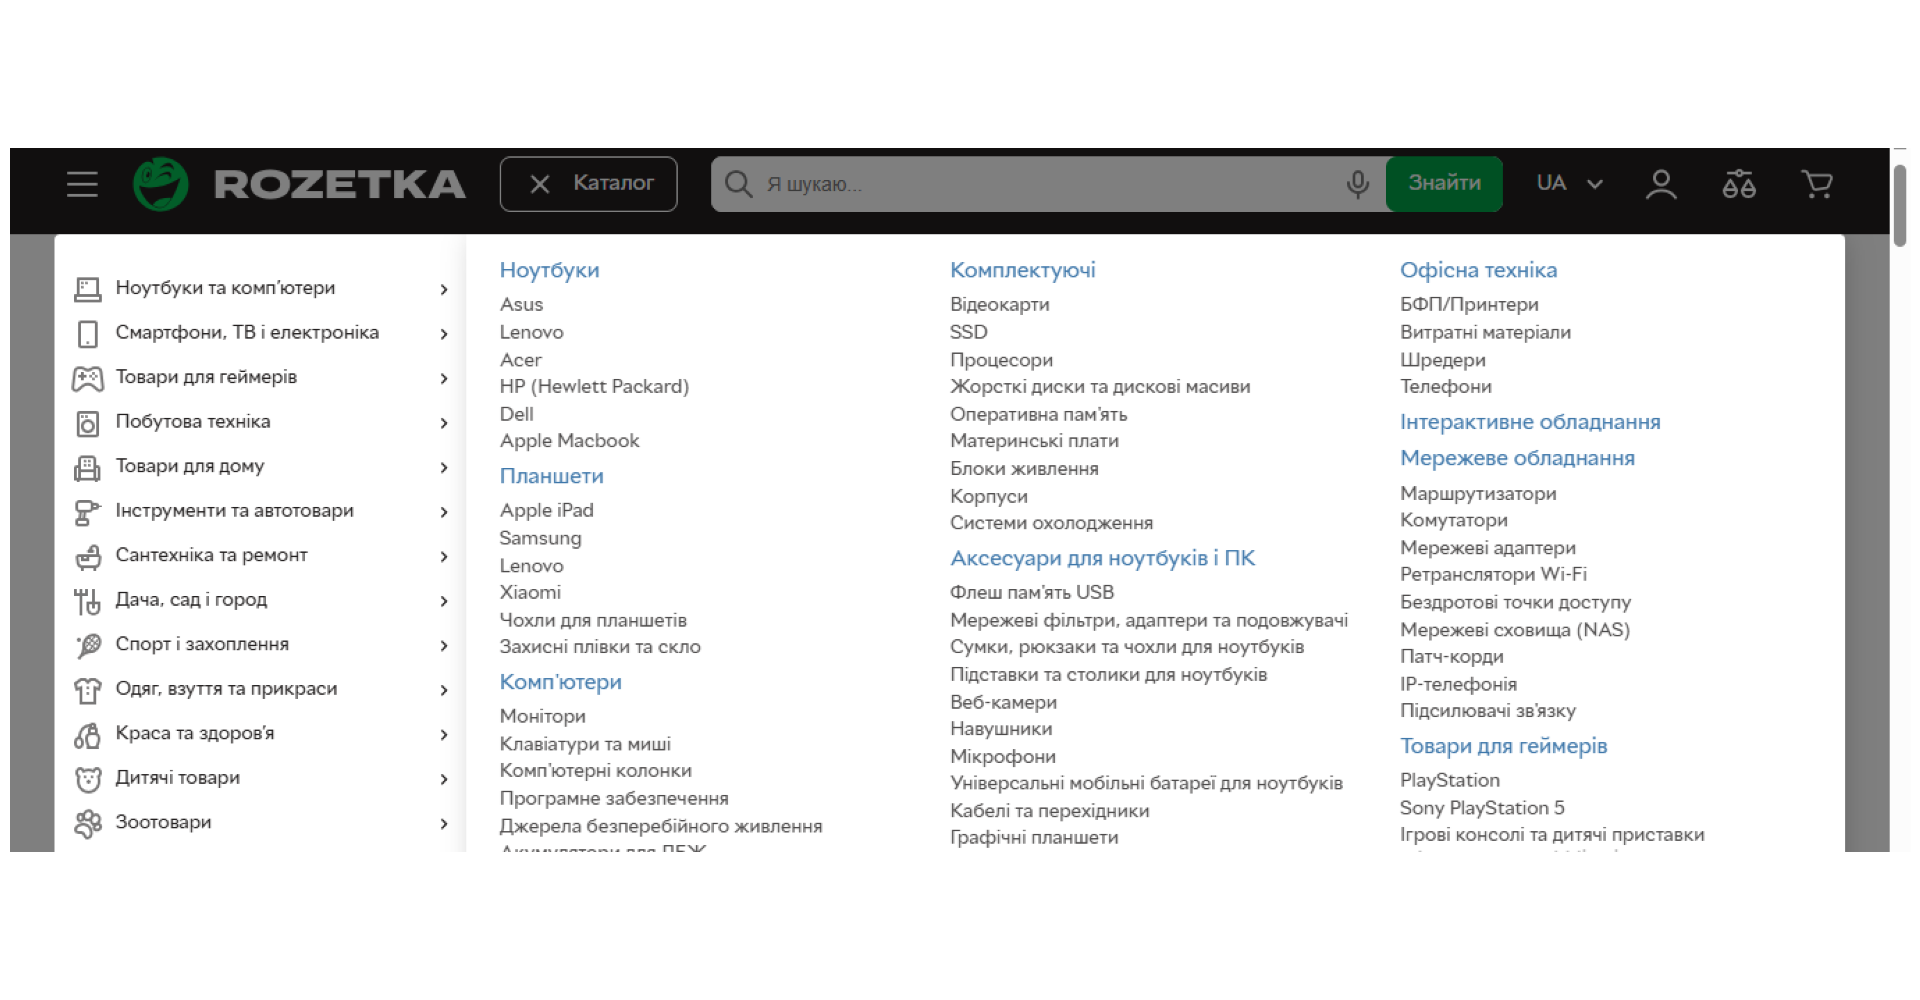Click the perfume icon beside Краса та здоров'я
This screenshot has height=1000, width=1920.
point(88,735)
